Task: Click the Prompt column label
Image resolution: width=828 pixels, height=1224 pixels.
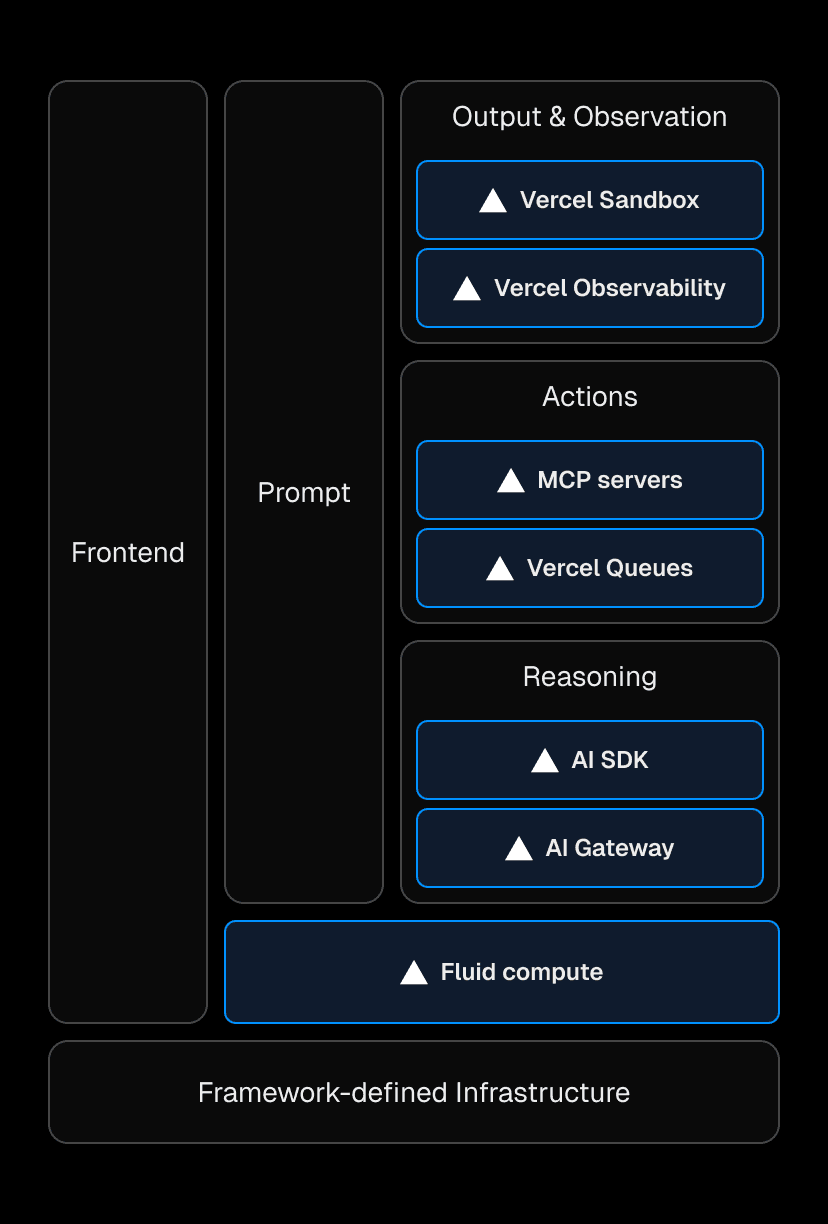Action: point(304,492)
